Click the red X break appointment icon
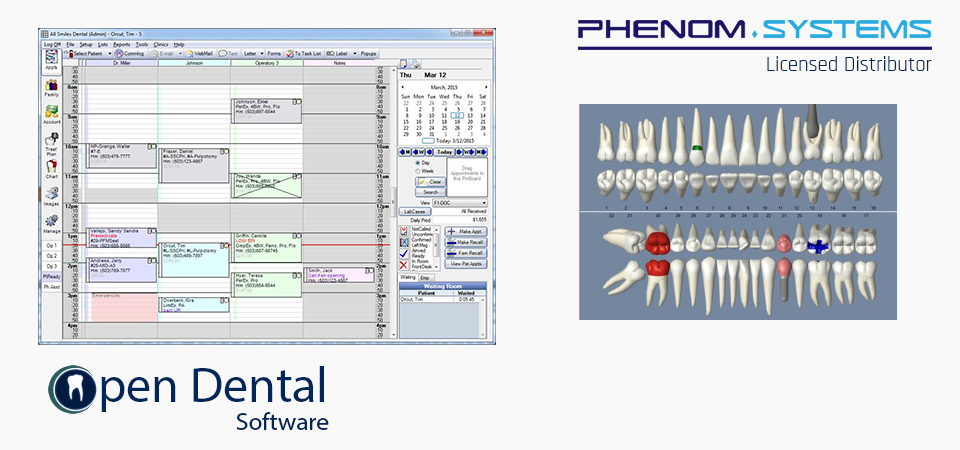 tap(403, 265)
